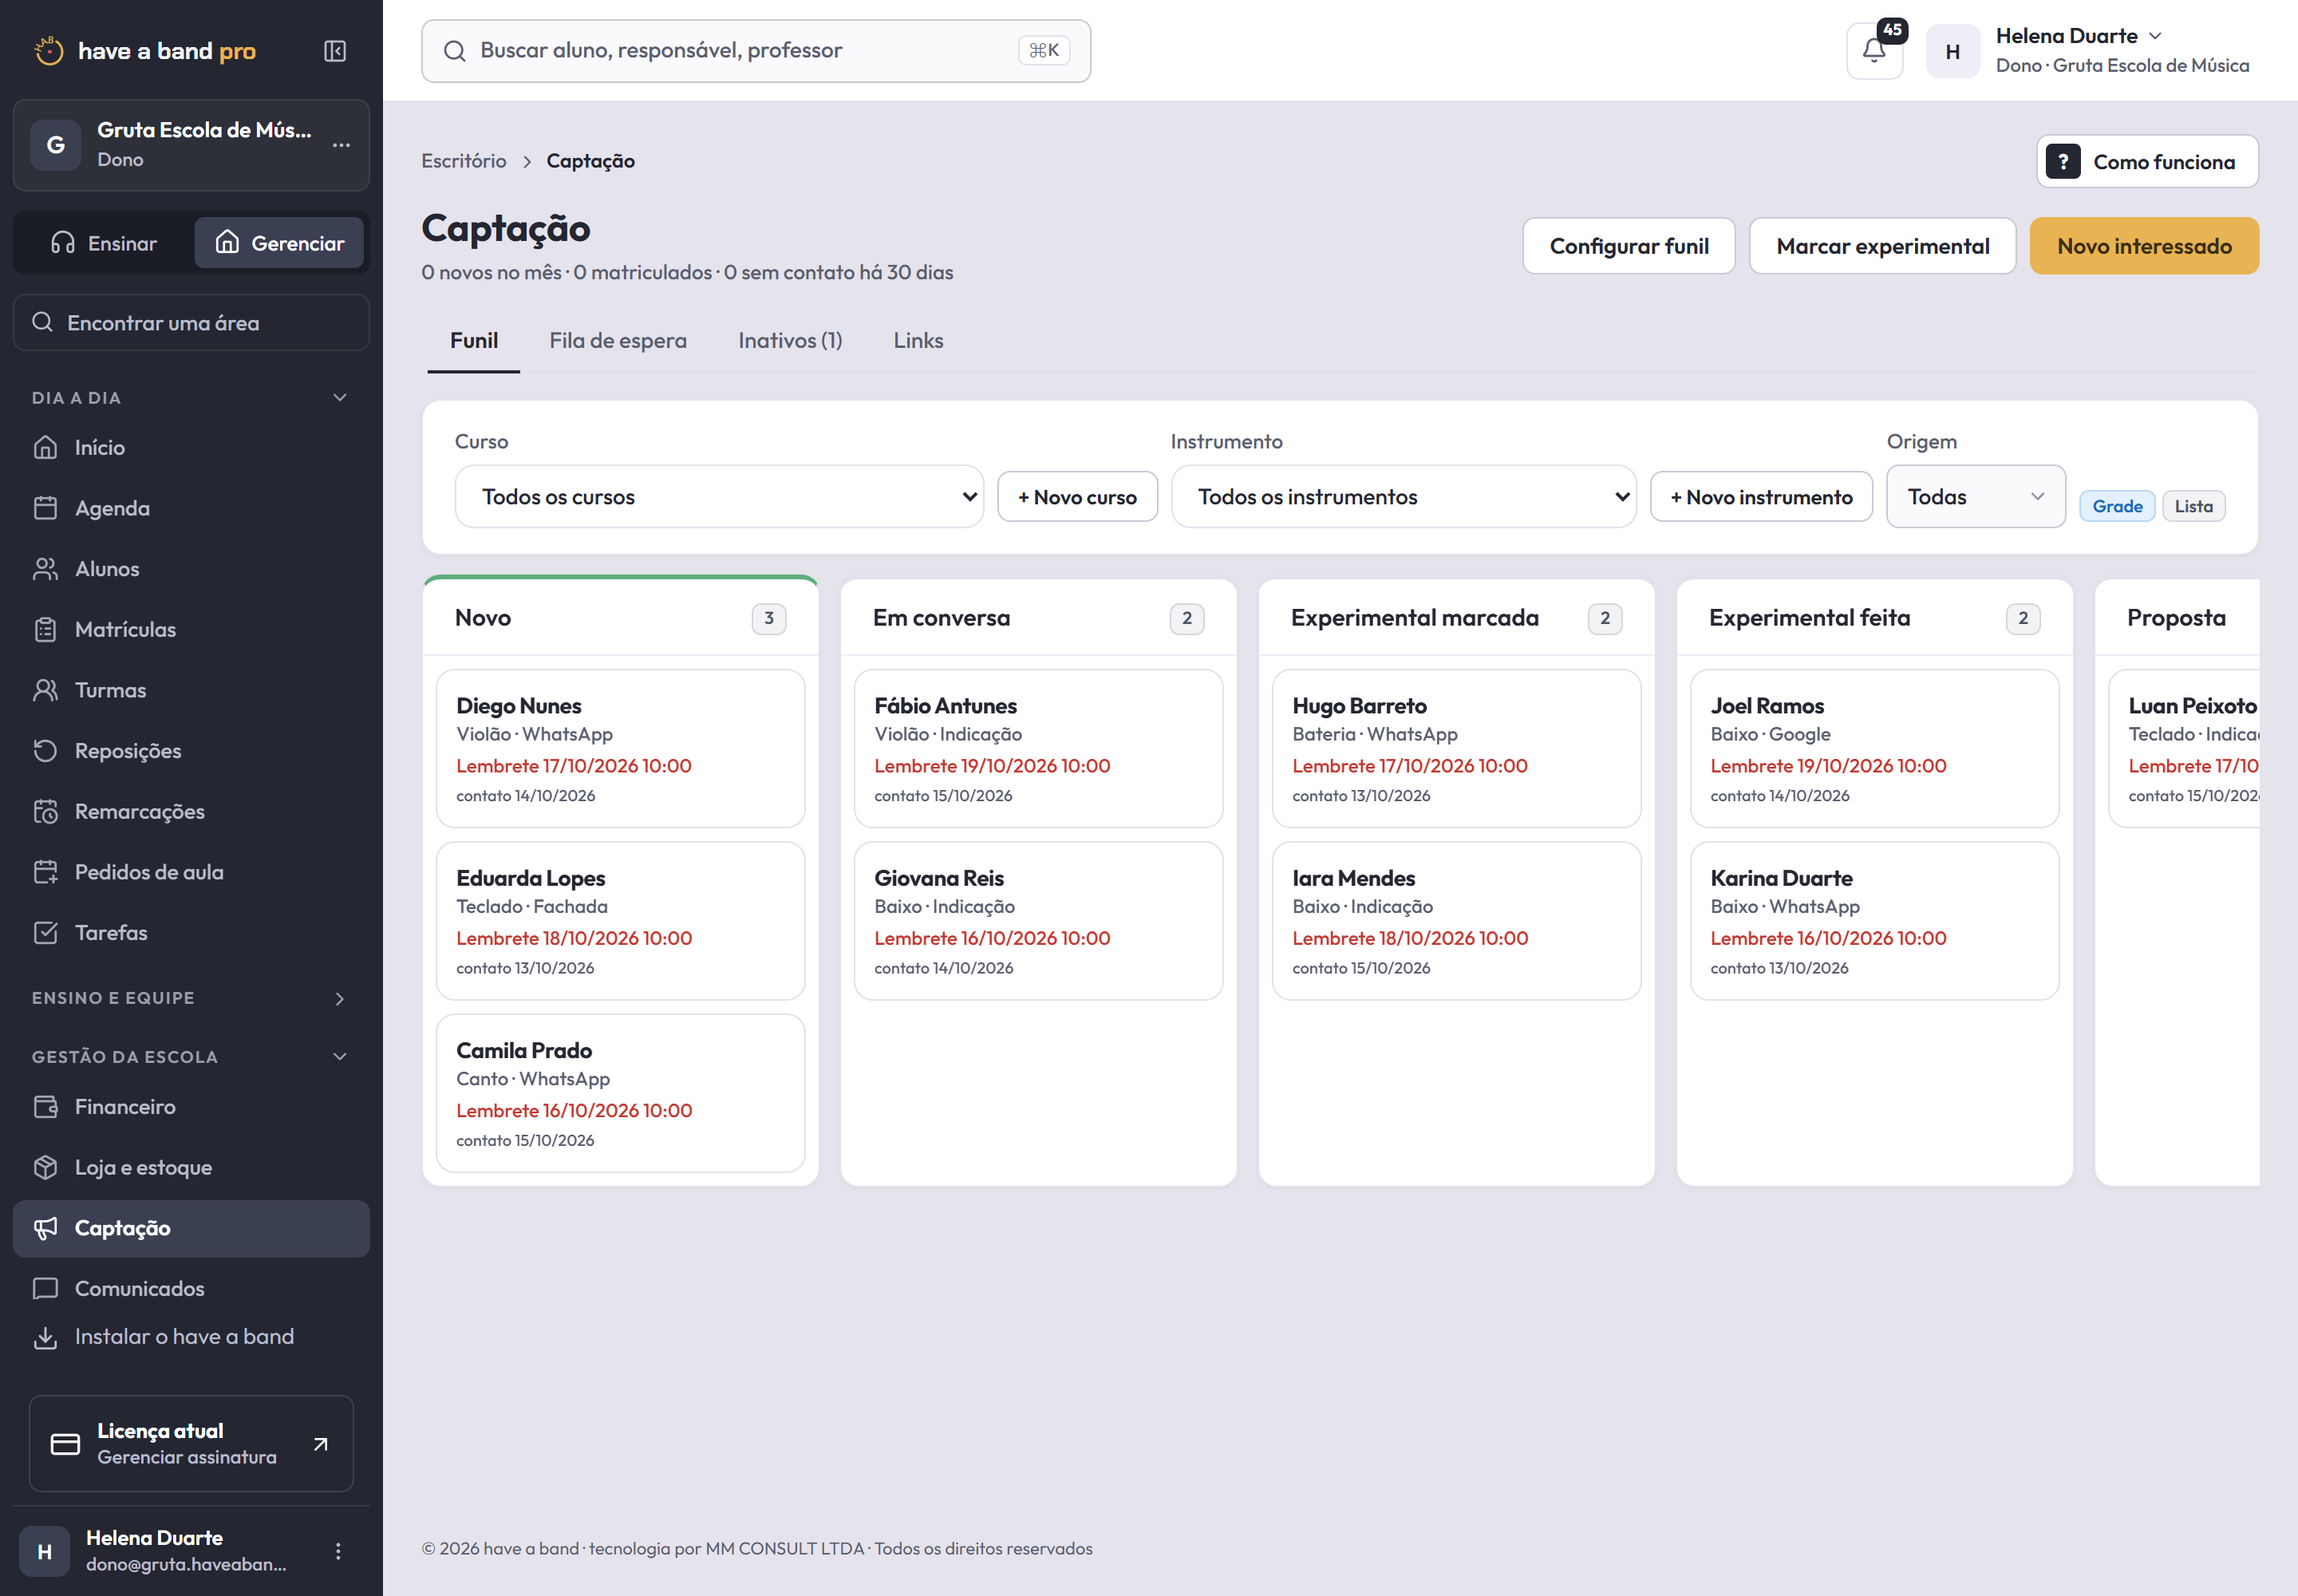The height and width of the screenshot is (1596, 2298).
Task: Switch to Ensinar mode
Action: [104, 243]
